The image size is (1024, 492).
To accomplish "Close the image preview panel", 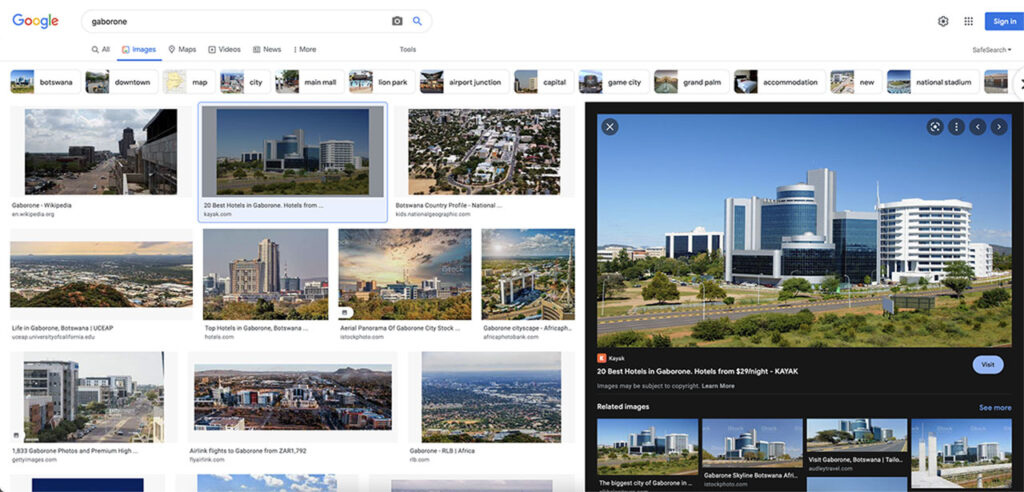I will click(610, 127).
